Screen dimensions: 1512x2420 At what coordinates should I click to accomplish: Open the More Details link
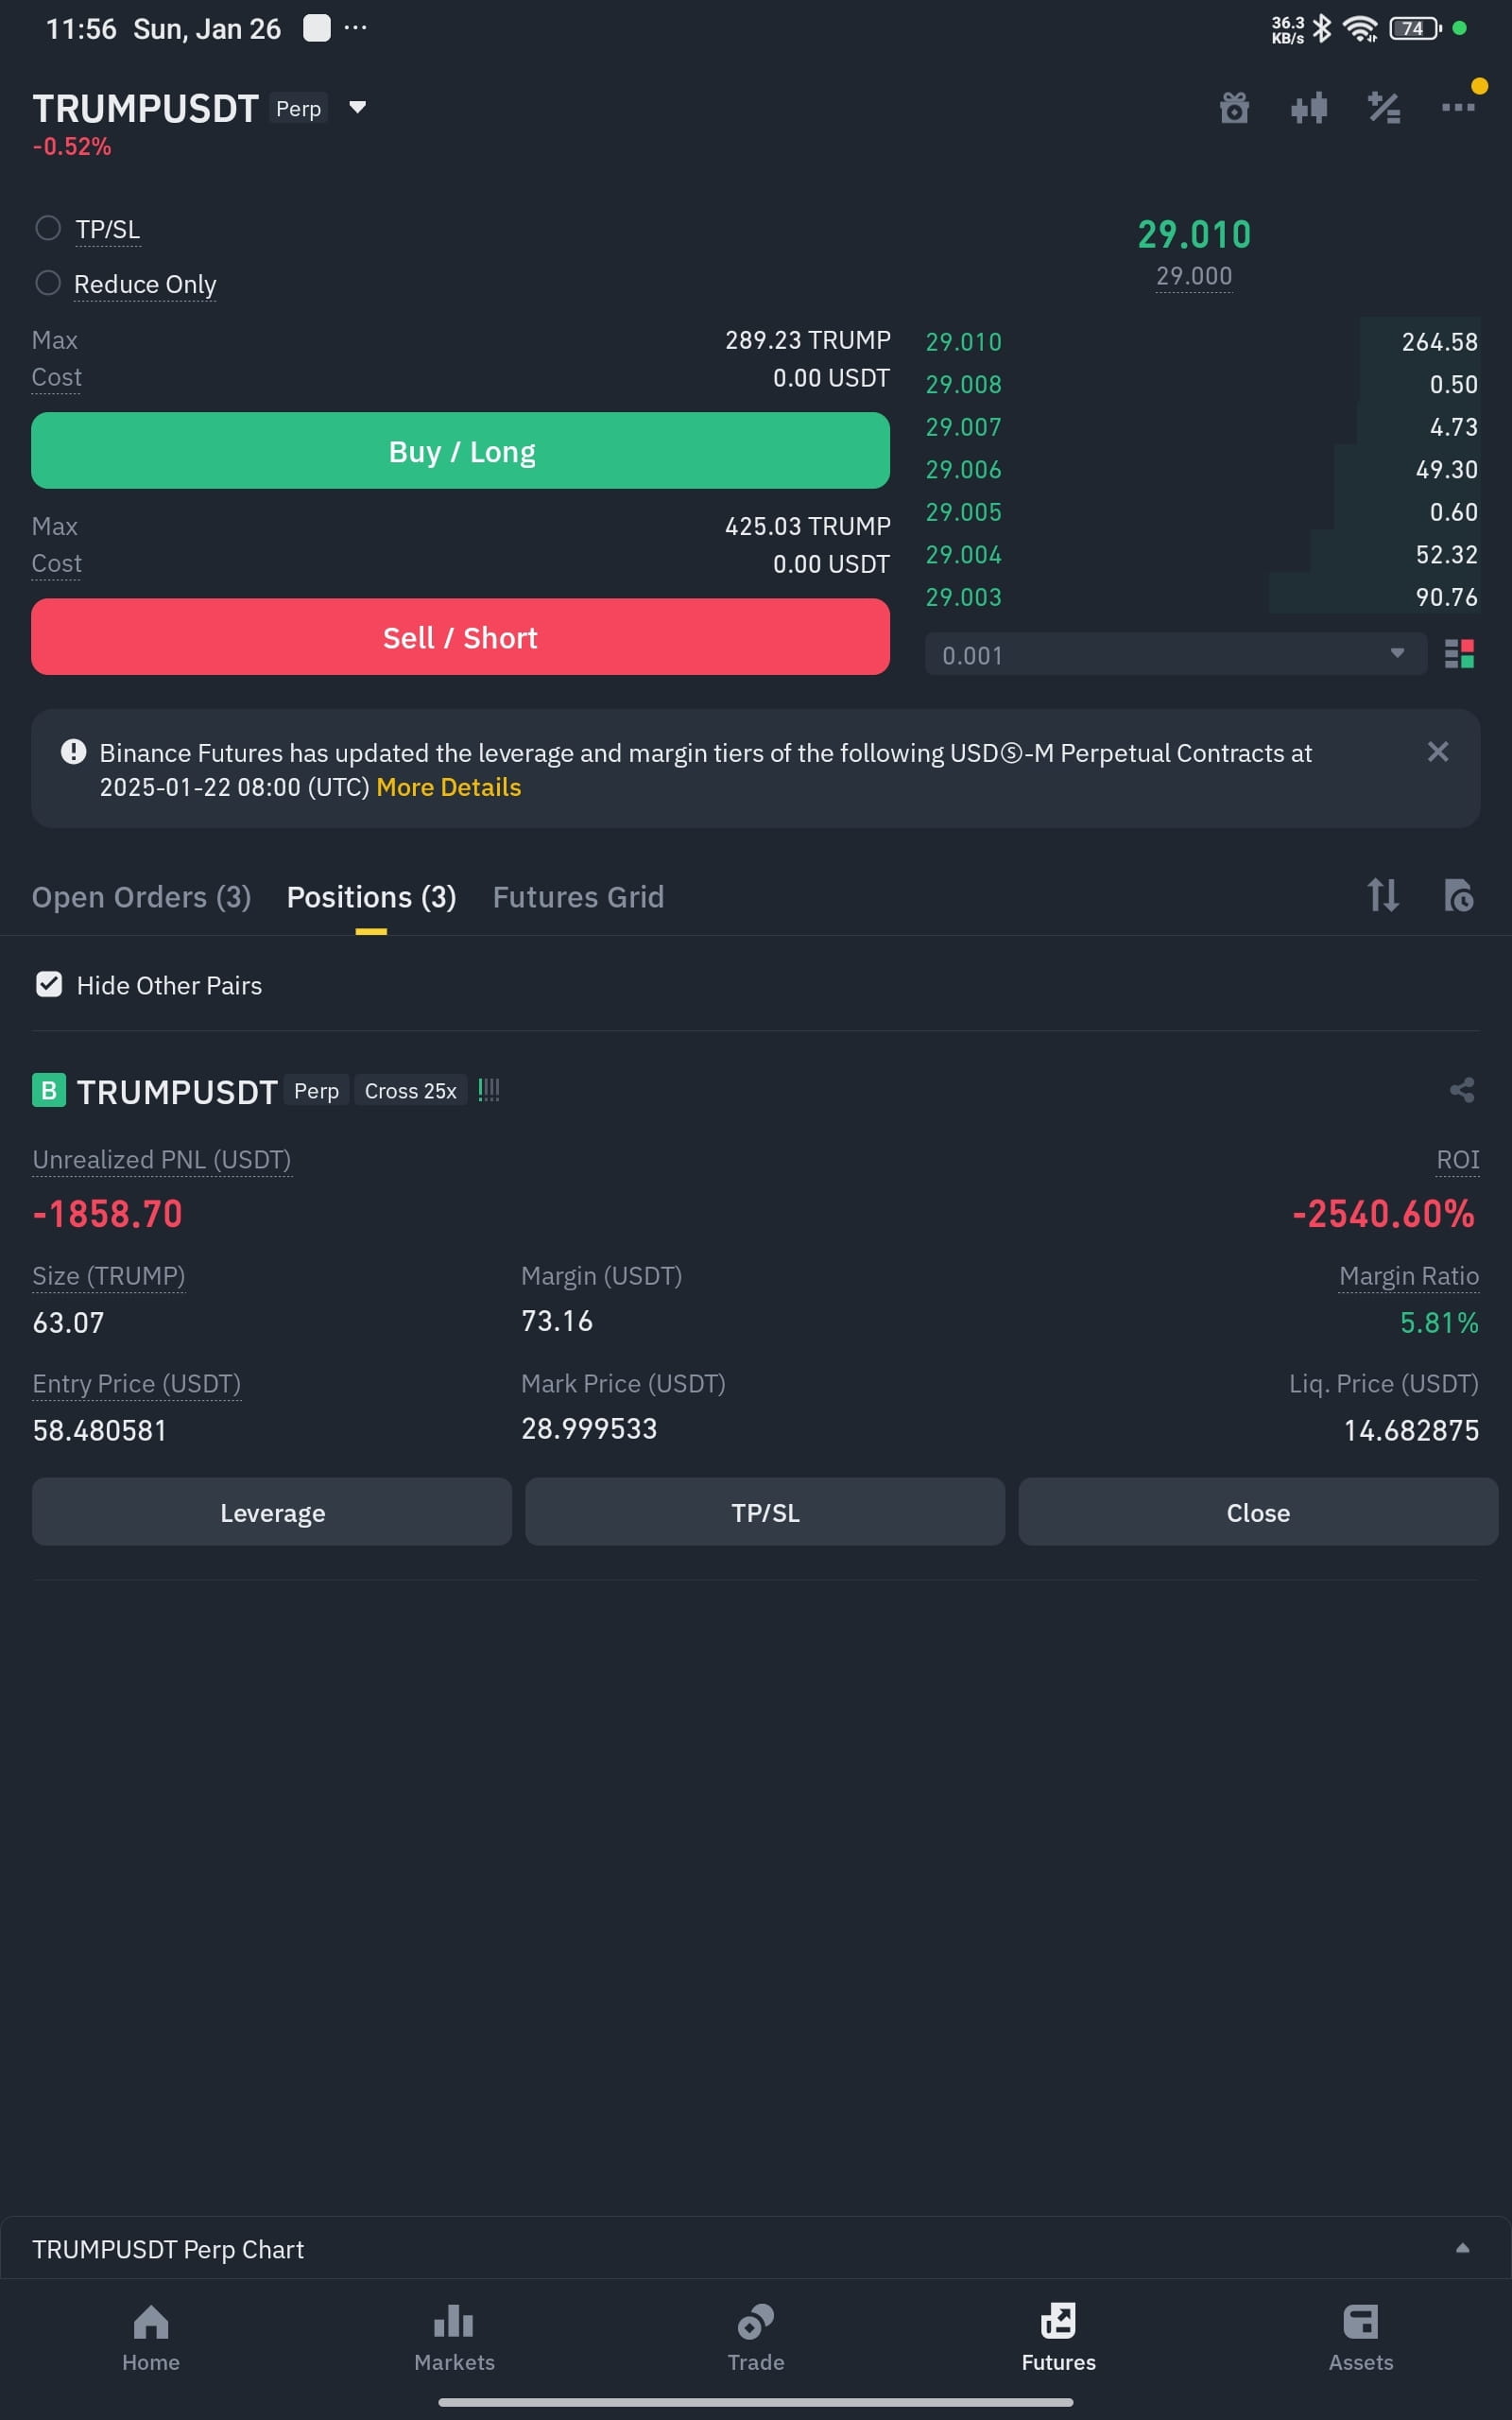448,787
